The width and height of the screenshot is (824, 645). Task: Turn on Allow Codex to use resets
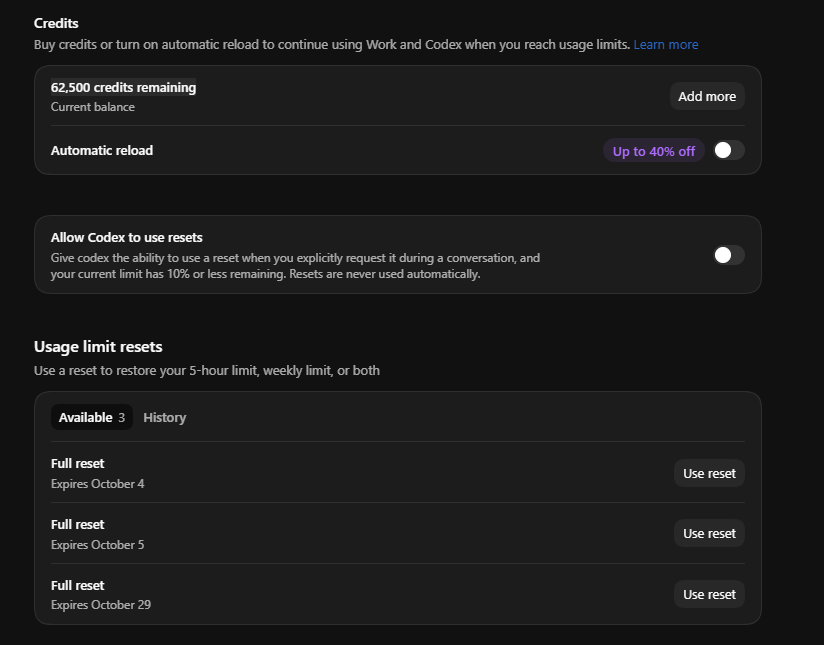tap(728, 255)
